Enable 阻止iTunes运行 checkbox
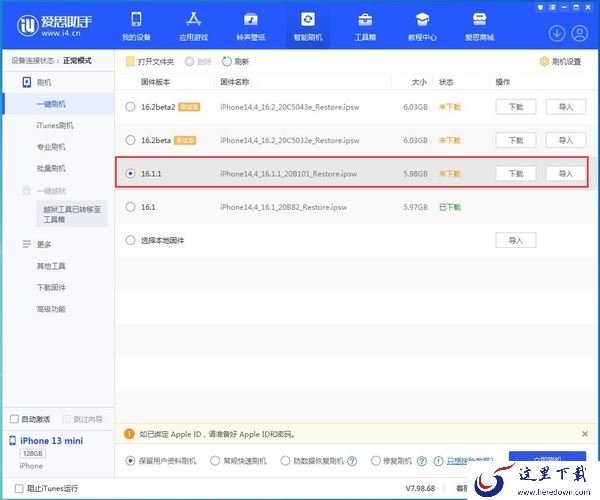Viewport: 600px width, 500px height. 19,489
